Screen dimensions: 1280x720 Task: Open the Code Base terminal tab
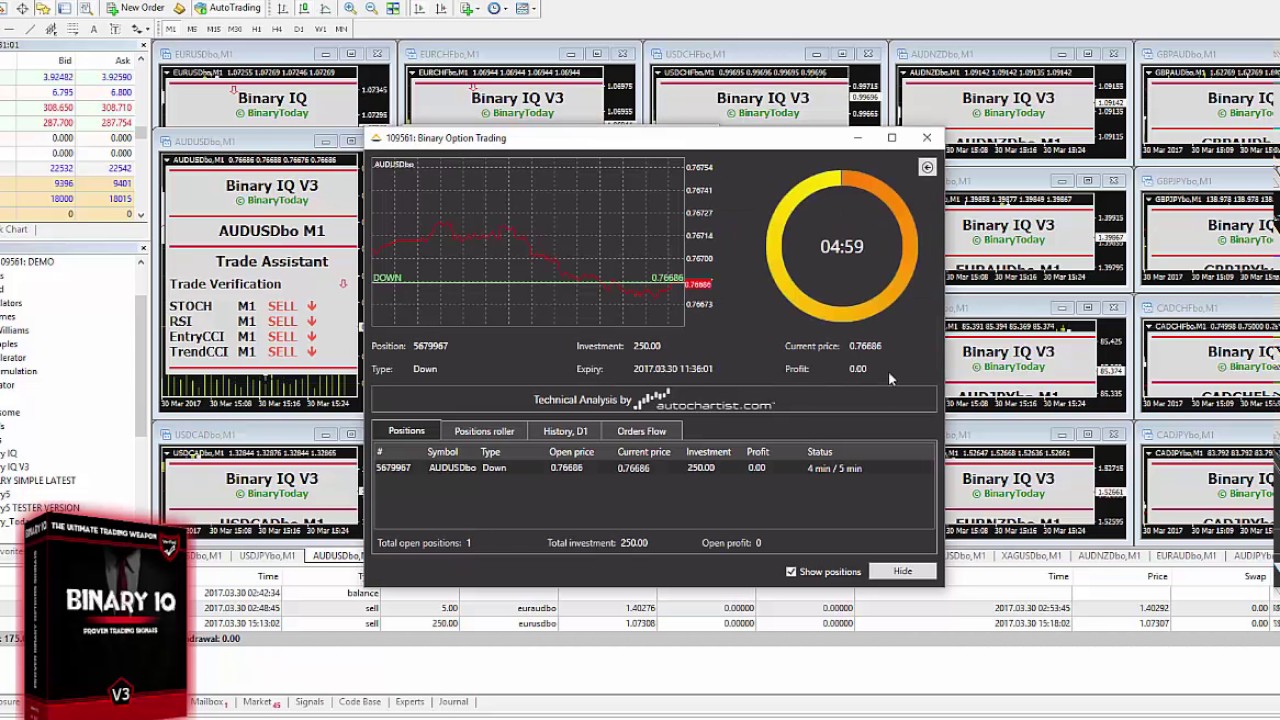coord(359,702)
